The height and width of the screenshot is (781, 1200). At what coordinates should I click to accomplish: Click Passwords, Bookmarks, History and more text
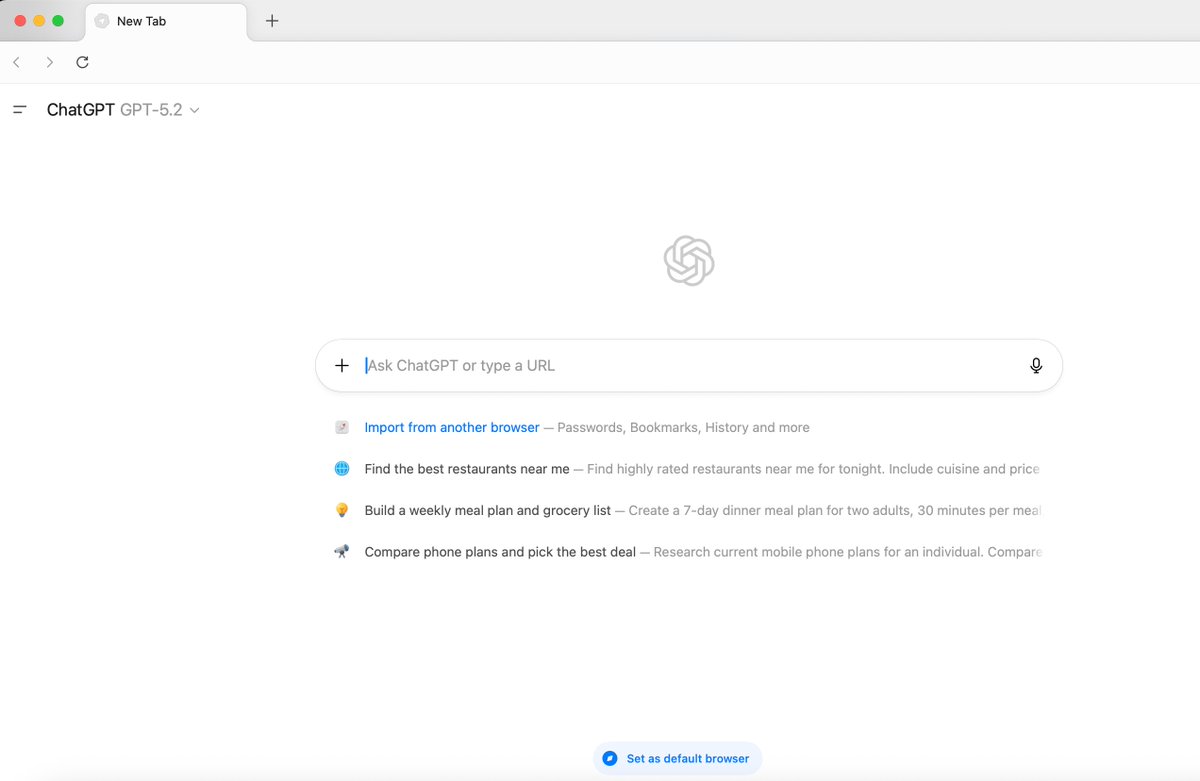click(x=683, y=427)
